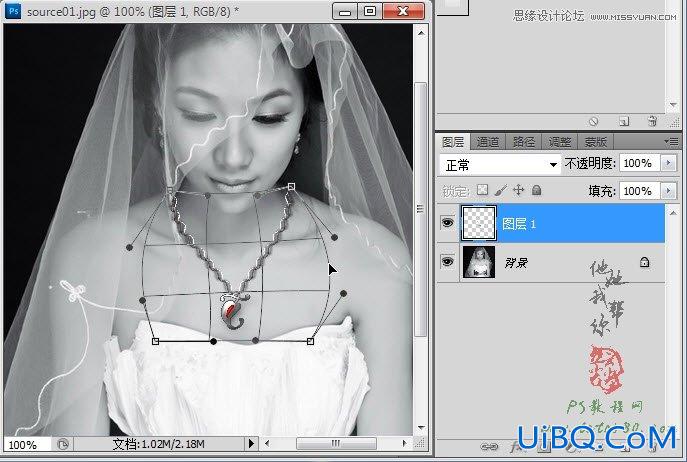Open the 正常 blend mode dropdown

(500, 165)
